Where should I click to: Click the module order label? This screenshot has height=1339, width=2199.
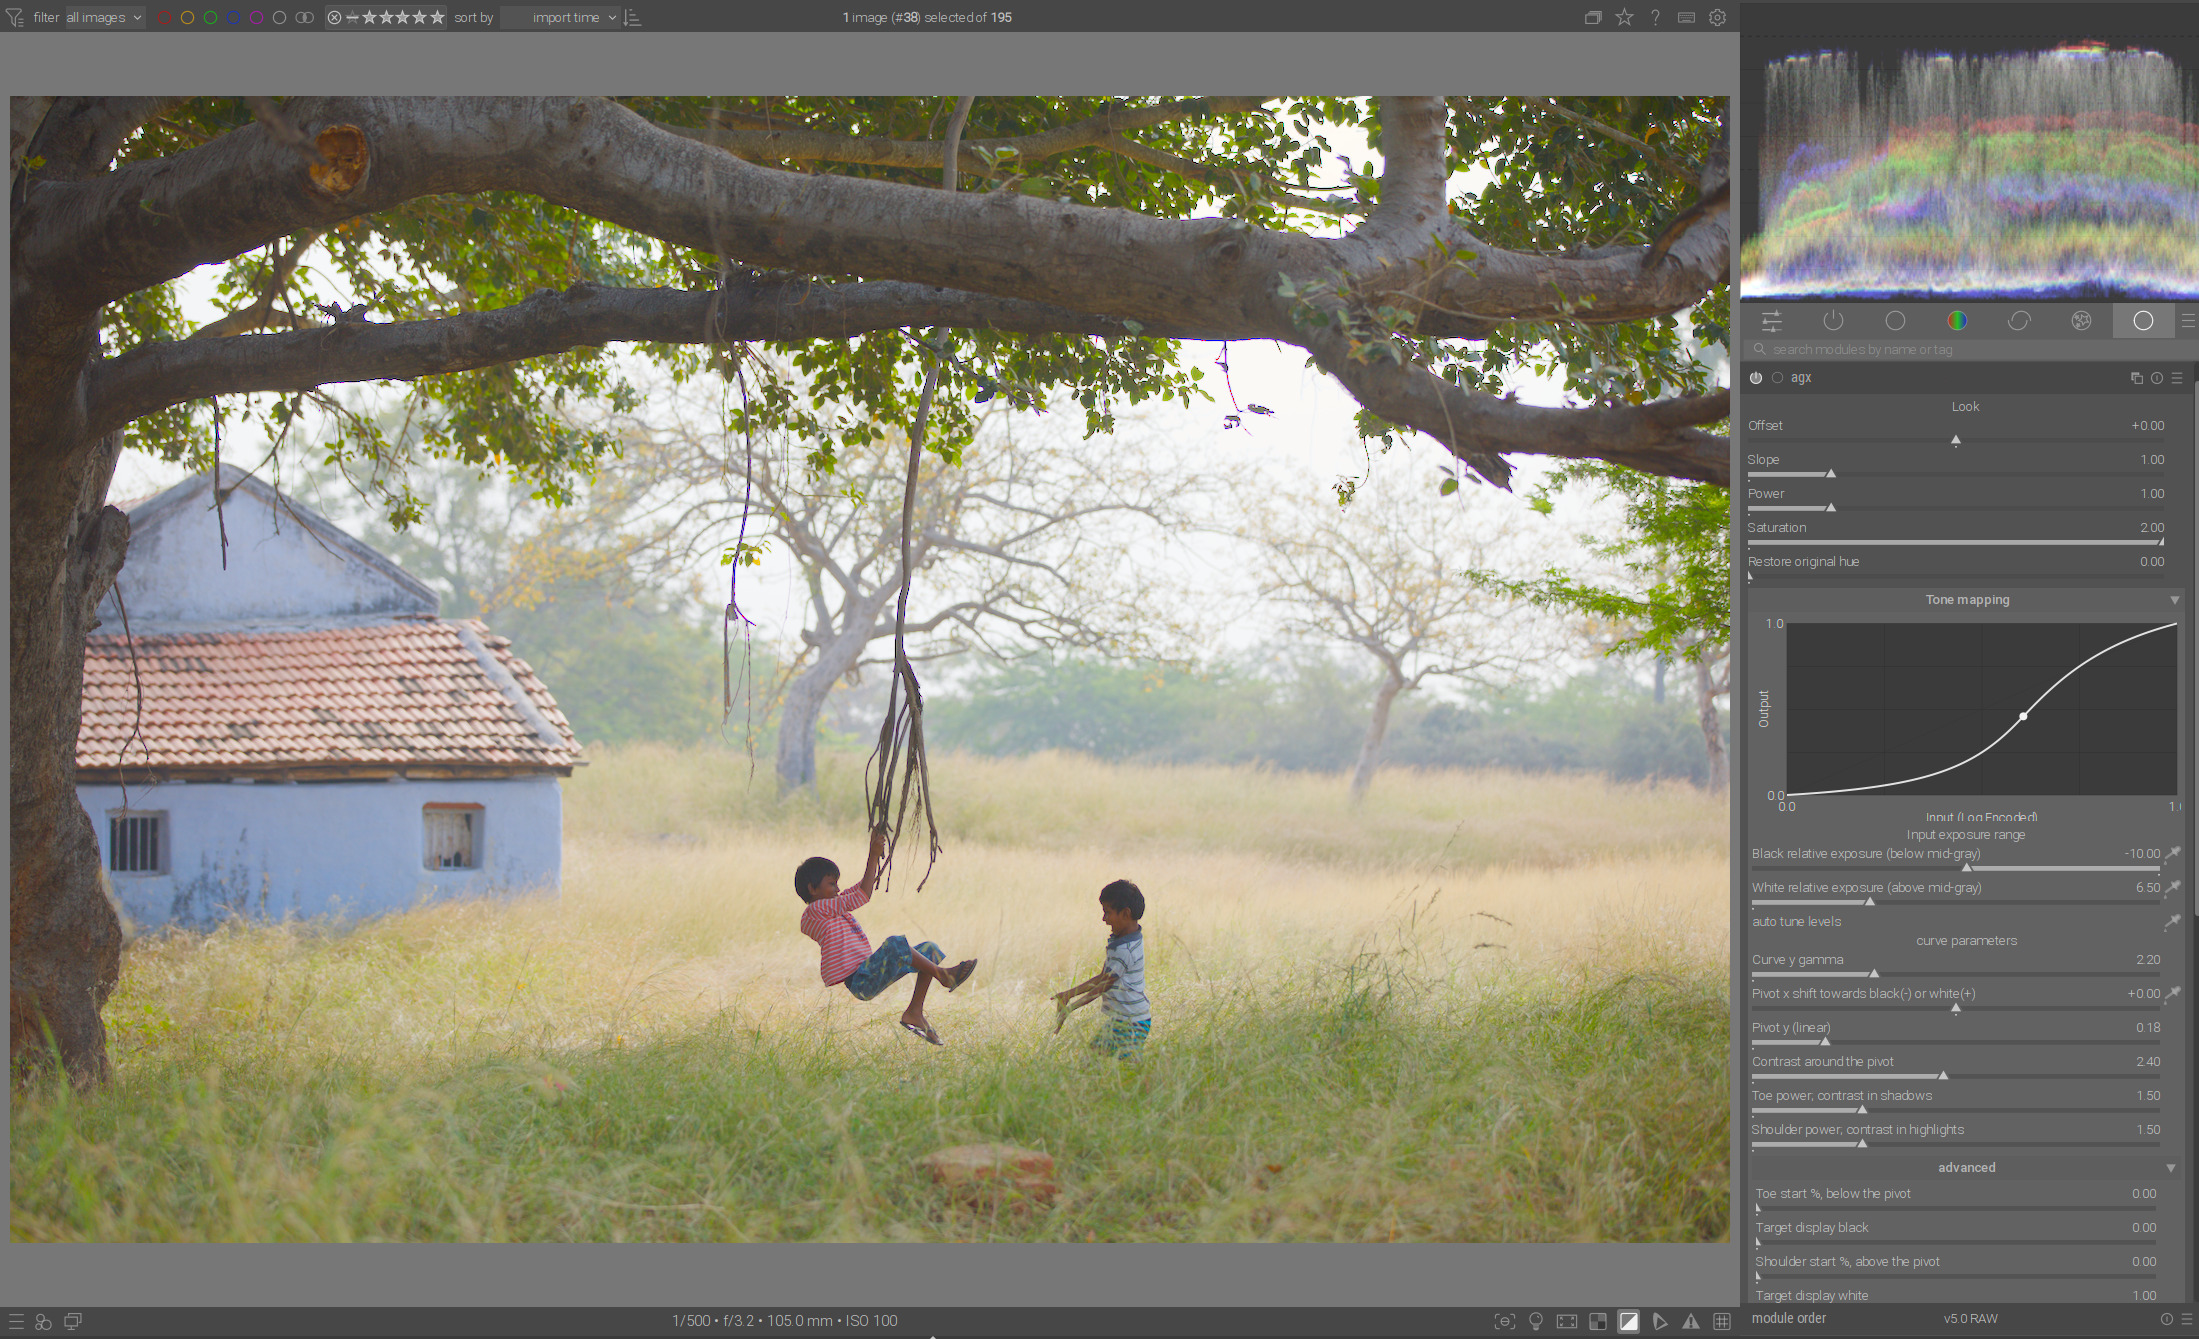pyautogui.click(x=1789, y=1319)
